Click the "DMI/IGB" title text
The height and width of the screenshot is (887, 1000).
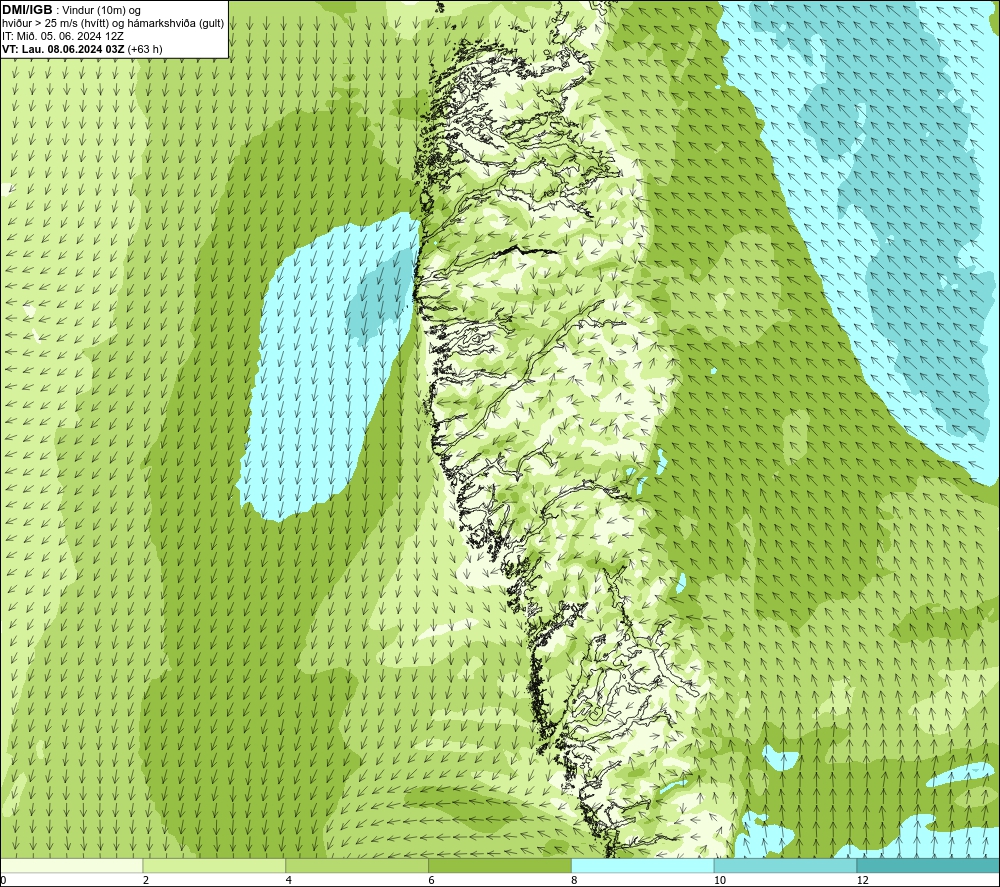27,10
